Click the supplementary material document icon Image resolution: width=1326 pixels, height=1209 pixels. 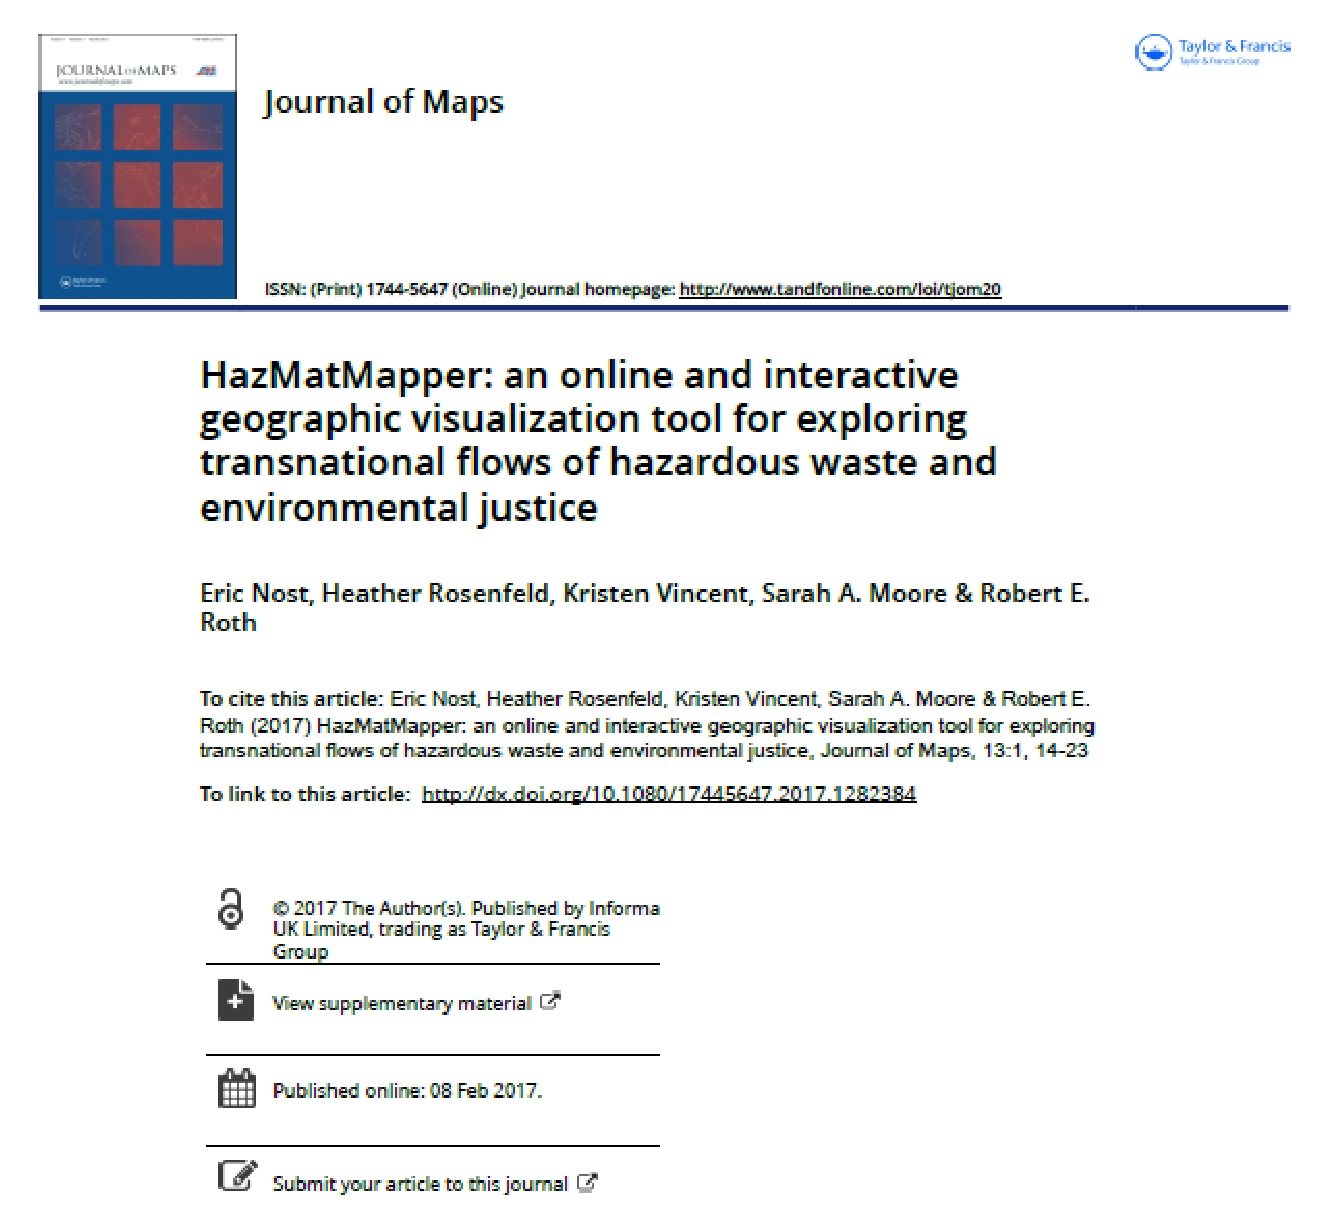[235, 1000]
